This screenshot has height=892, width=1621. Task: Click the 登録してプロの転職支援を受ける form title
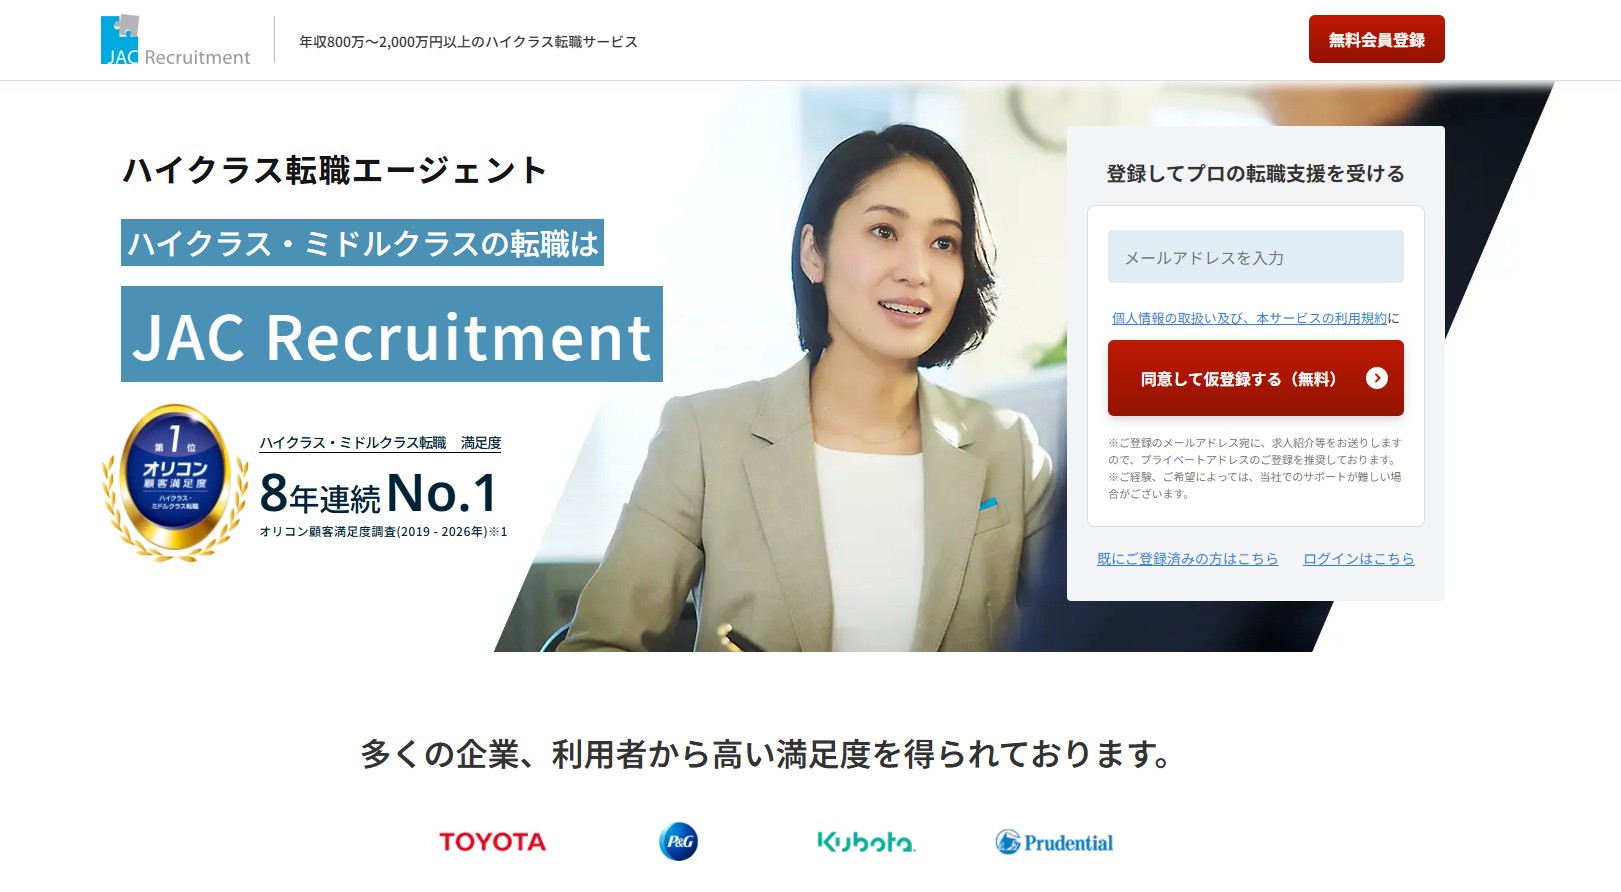1255,173
